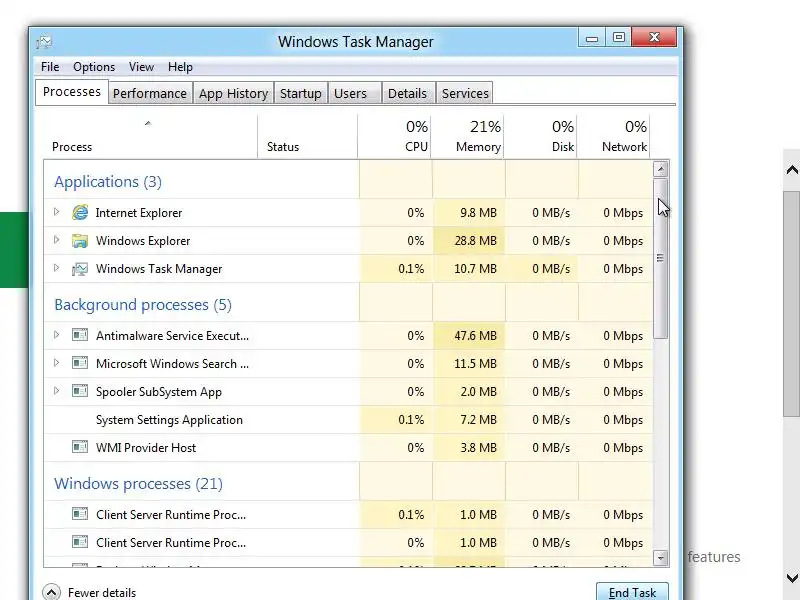Switch to the Details tab
Screen dimensions: 800x600
[x=408, y=93]
